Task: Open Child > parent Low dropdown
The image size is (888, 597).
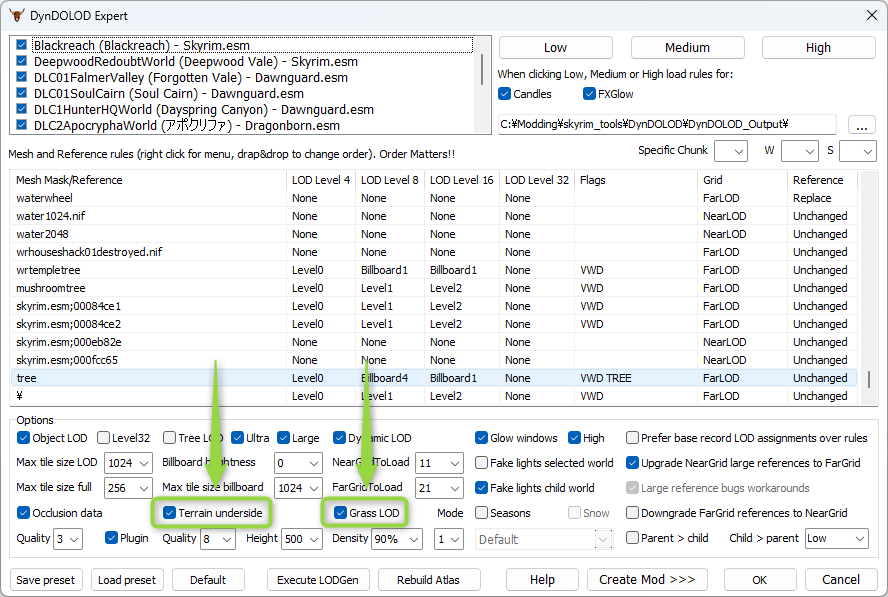Action: pos(836,539)
